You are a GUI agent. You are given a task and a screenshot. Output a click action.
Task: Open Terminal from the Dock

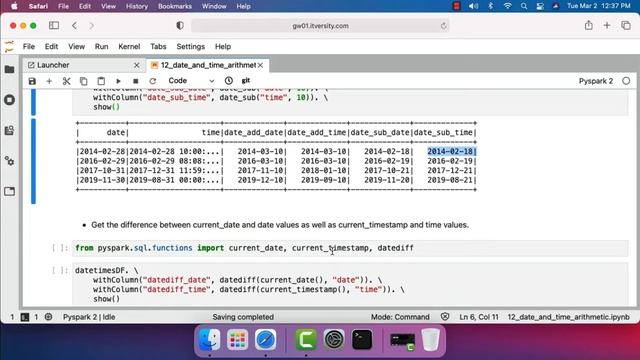pos(362,340)
